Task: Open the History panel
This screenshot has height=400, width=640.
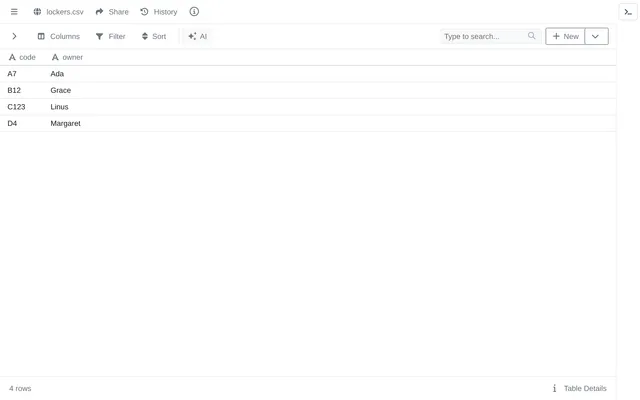Action: click(159, 12)
